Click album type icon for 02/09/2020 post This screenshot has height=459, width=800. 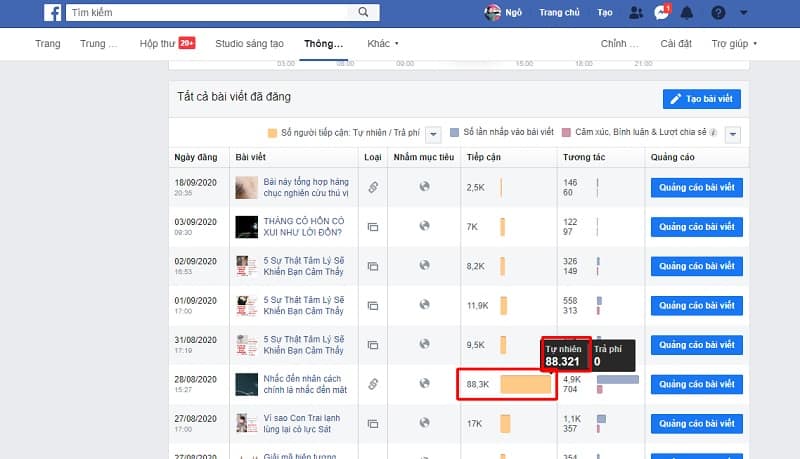[373, 266]
